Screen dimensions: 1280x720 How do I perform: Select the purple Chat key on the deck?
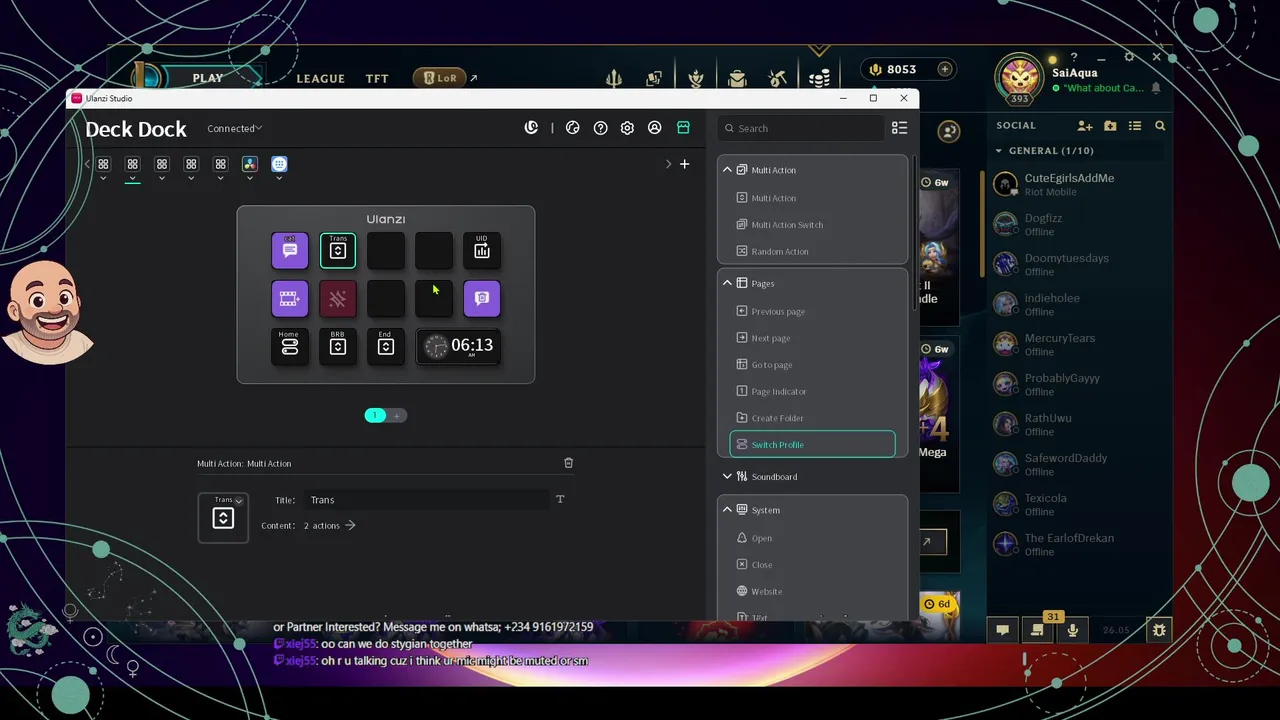[x=290, y=250]
